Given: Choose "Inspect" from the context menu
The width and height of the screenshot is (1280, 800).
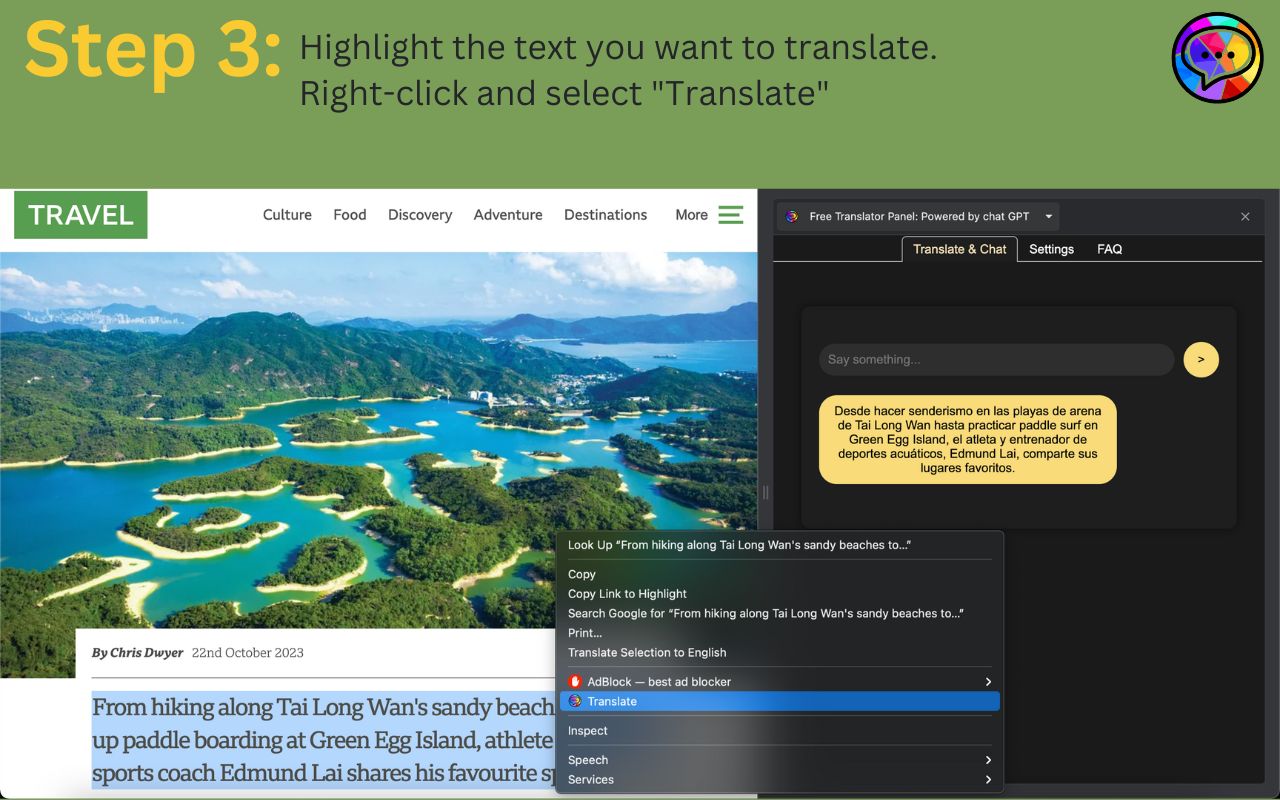Looking at the screenshot, I should point(587,730).
